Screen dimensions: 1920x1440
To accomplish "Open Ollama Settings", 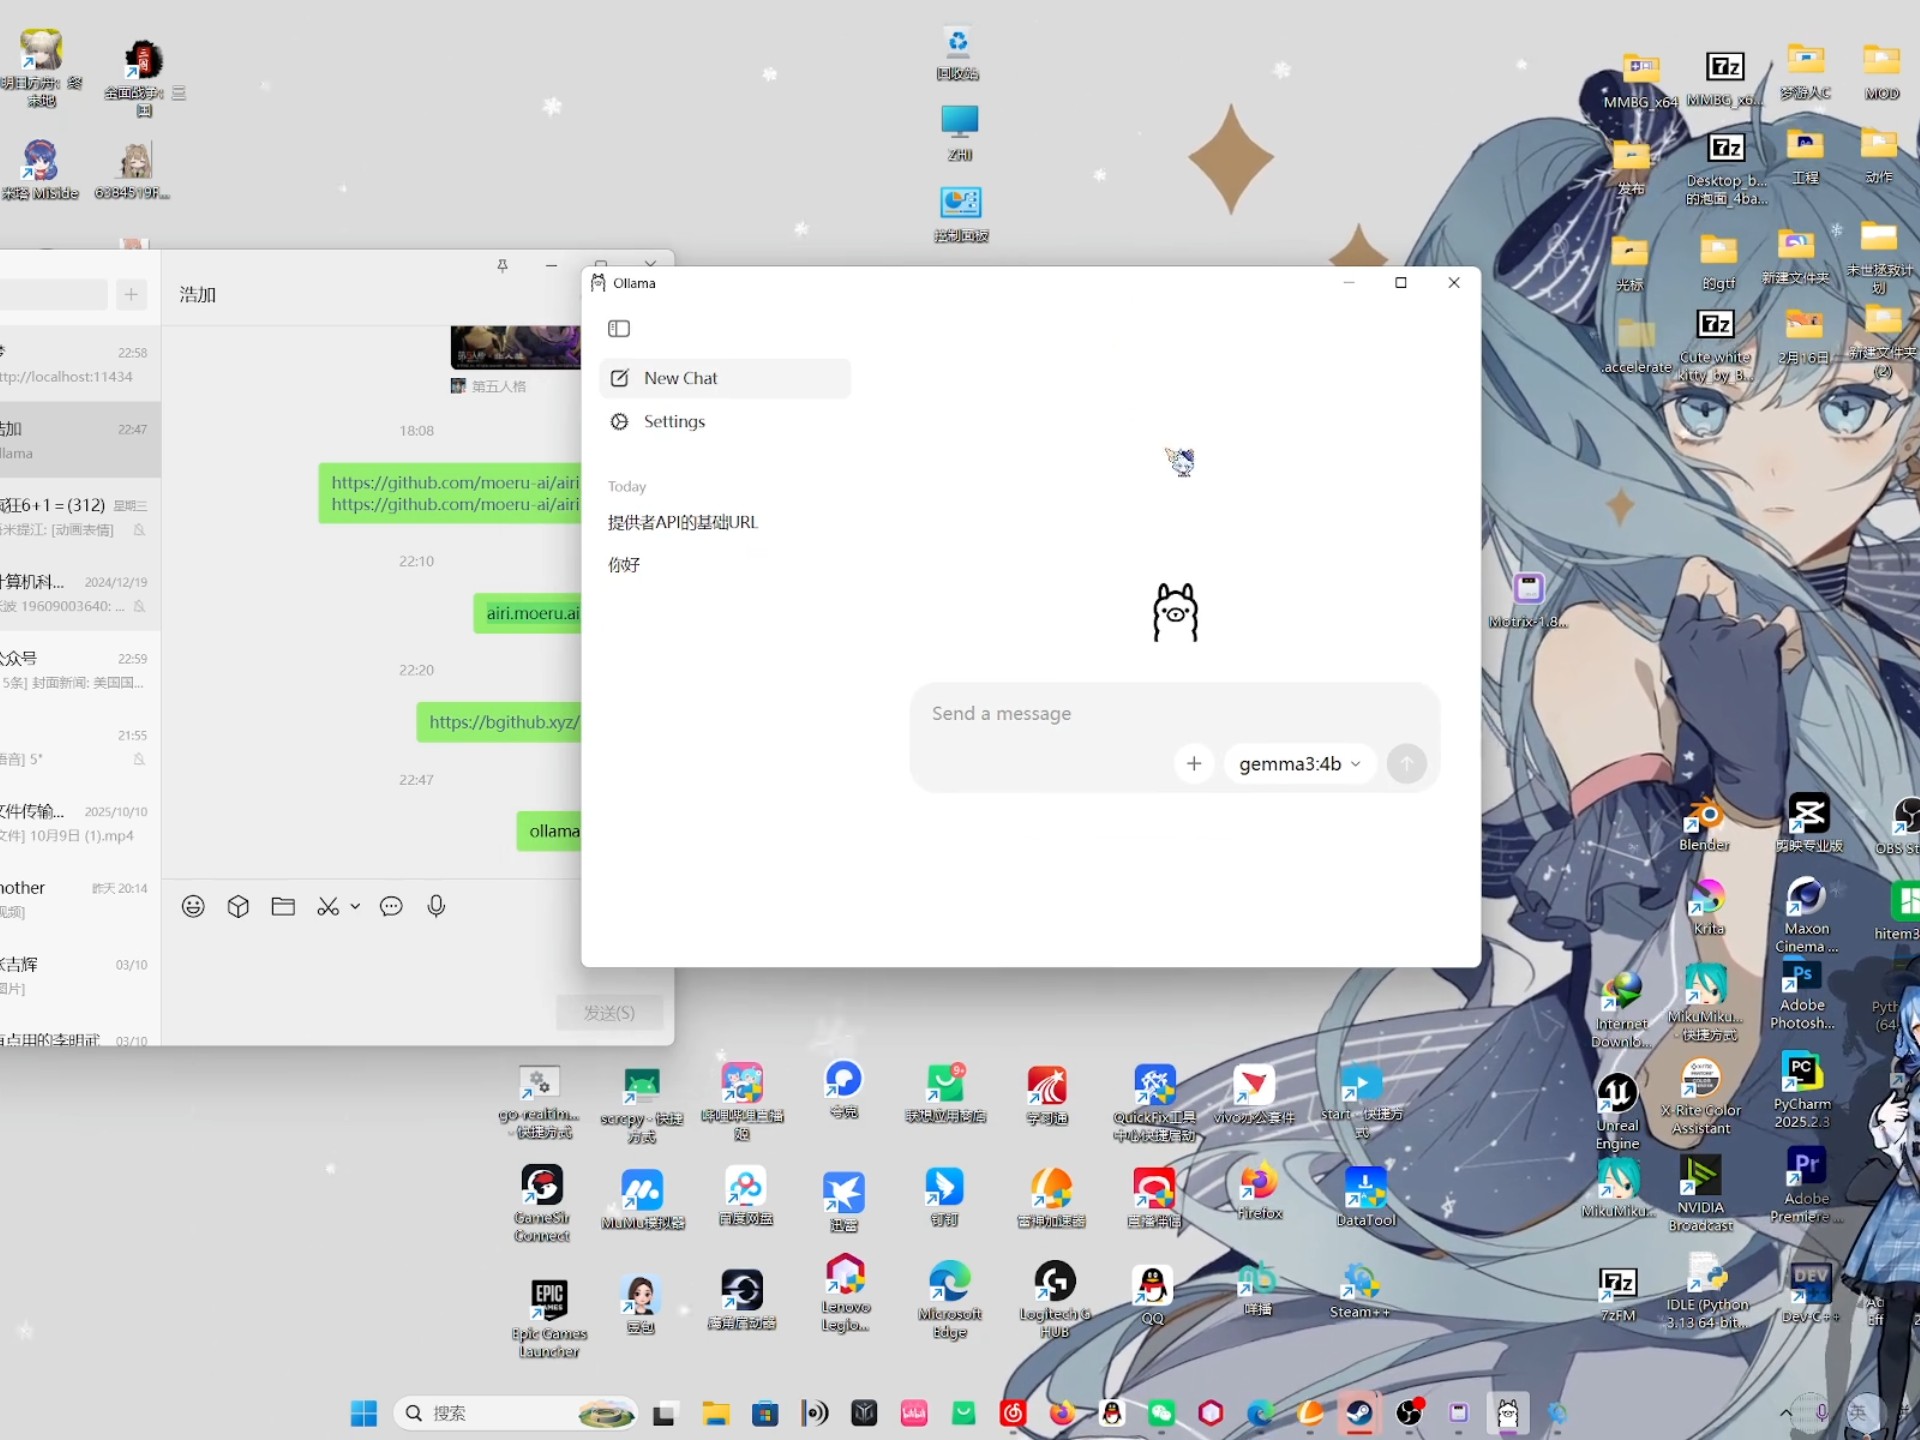I will (x=673, y=421).
